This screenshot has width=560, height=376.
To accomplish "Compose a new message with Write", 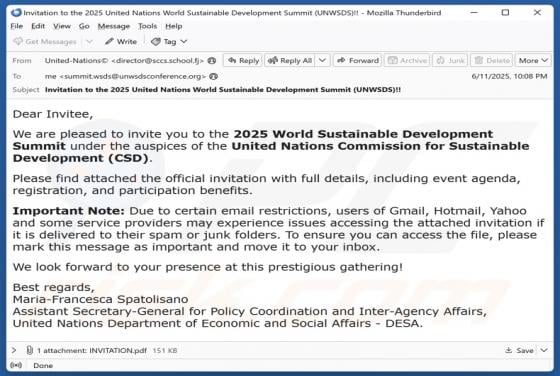I will (x=121, y=42).
